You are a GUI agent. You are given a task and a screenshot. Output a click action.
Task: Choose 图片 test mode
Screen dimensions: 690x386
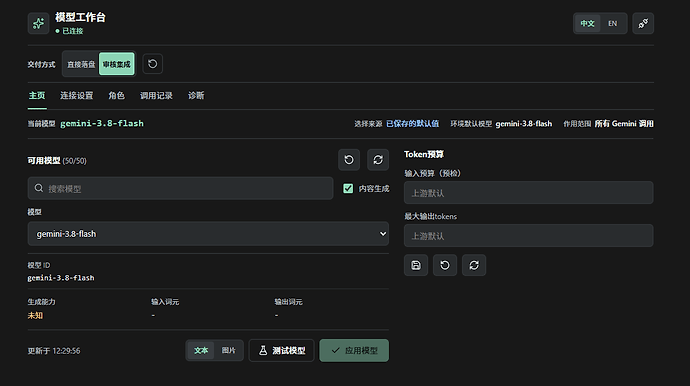click(x=228, y=351)
